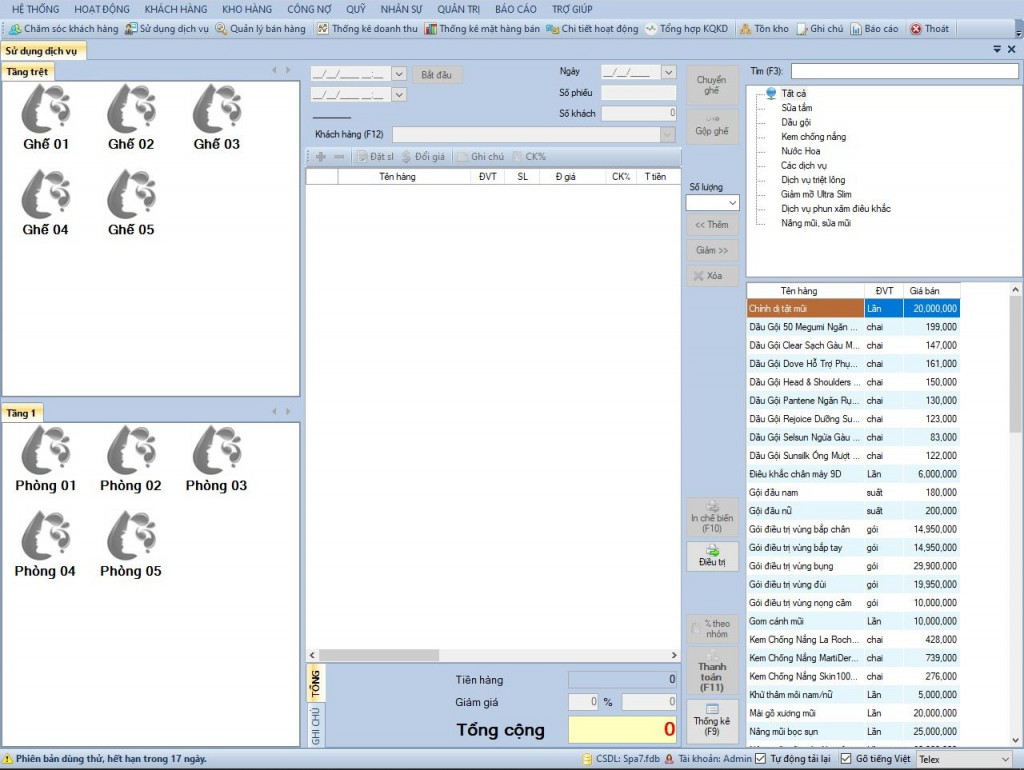This screenshot has width=1024, height=770.
Task: Click the Thoát exit icon
Action: (916, 29)
